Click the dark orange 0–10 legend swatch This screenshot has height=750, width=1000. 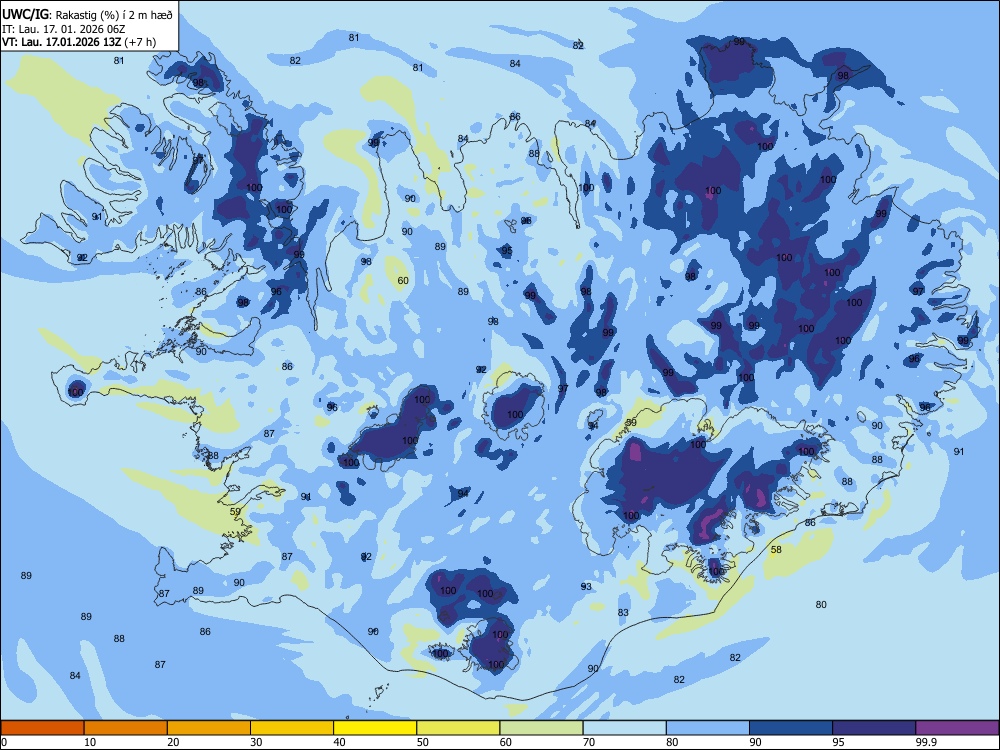pyautogui.click(x=42, y=728)
